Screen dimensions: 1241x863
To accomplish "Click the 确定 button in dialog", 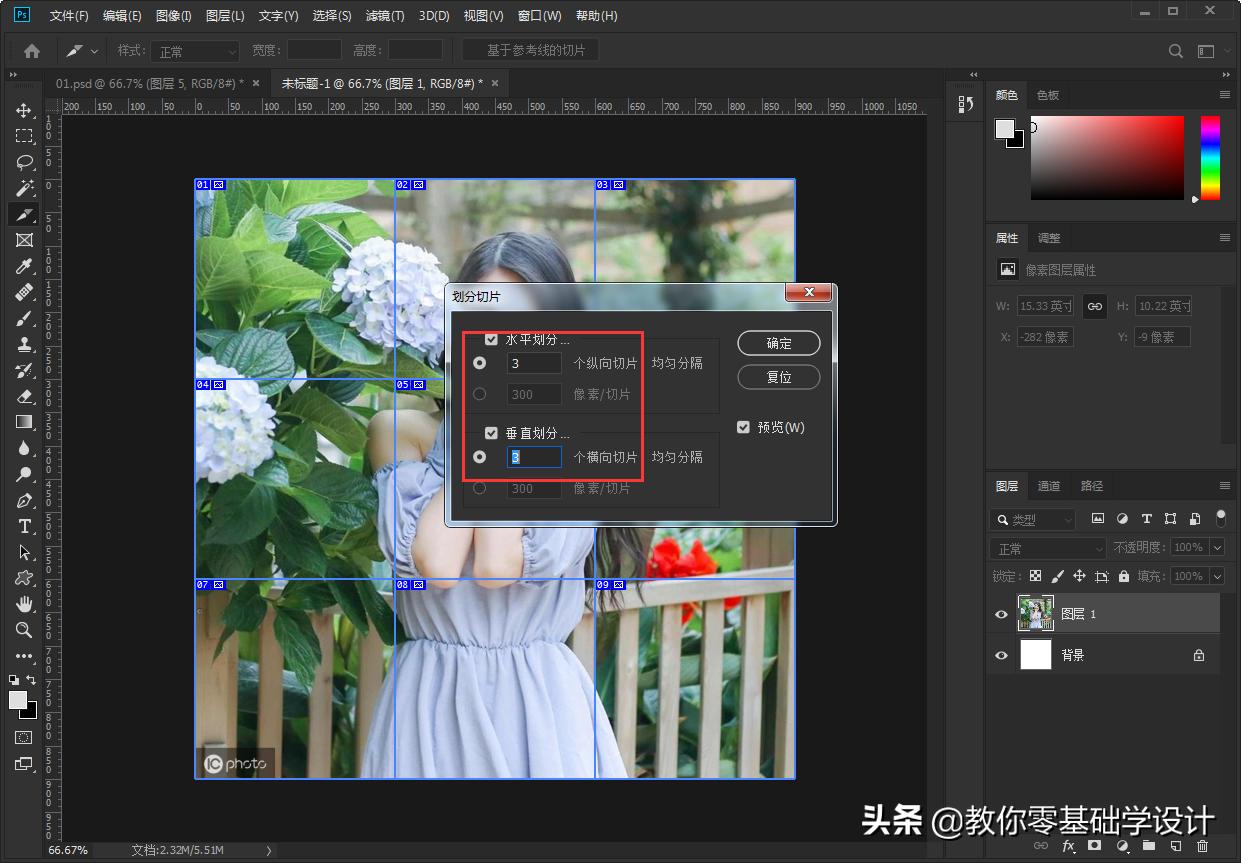I will 778,343.
